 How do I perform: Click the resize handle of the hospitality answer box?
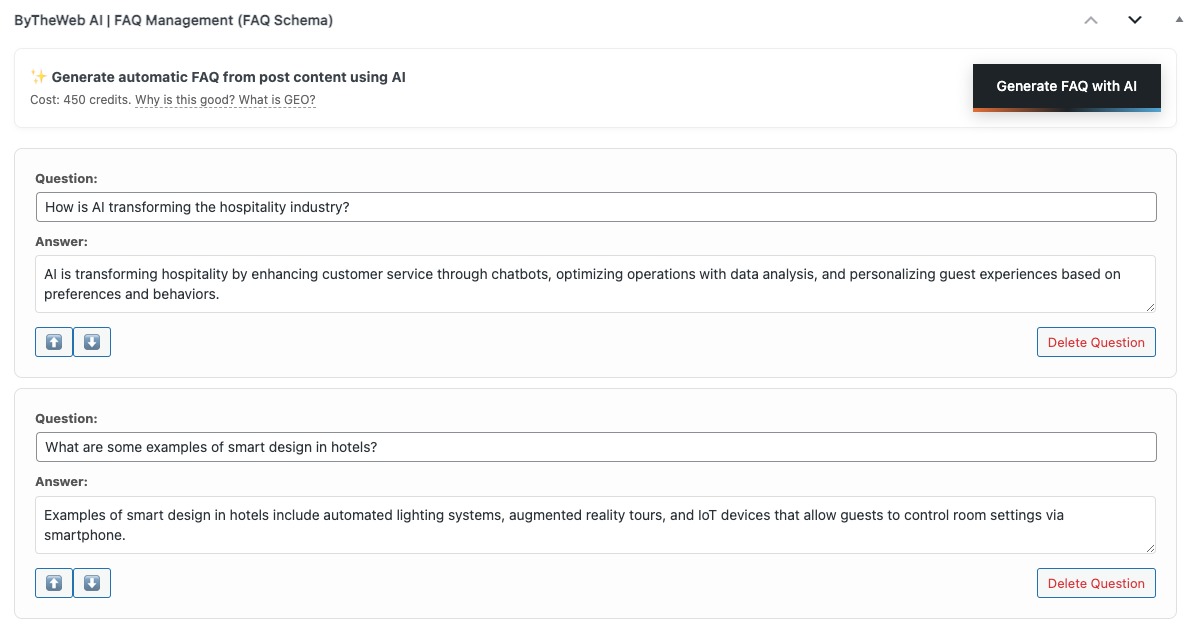[x=1150, y=307]
